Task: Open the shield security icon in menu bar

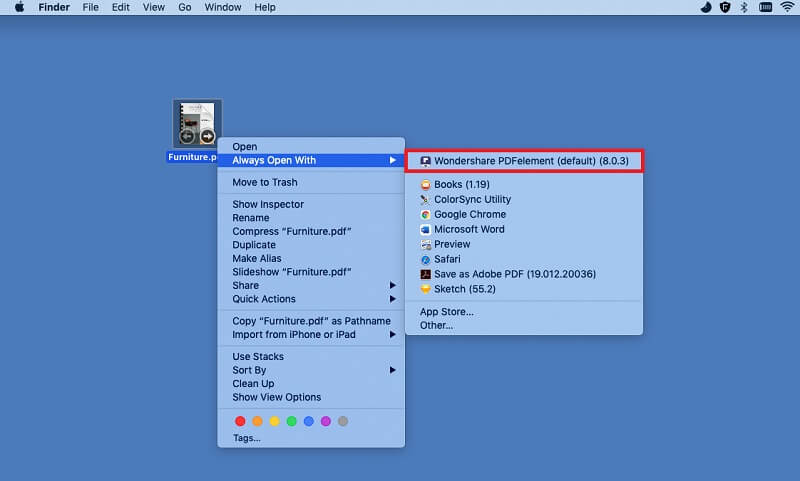Action: click(x=725, y=7)
